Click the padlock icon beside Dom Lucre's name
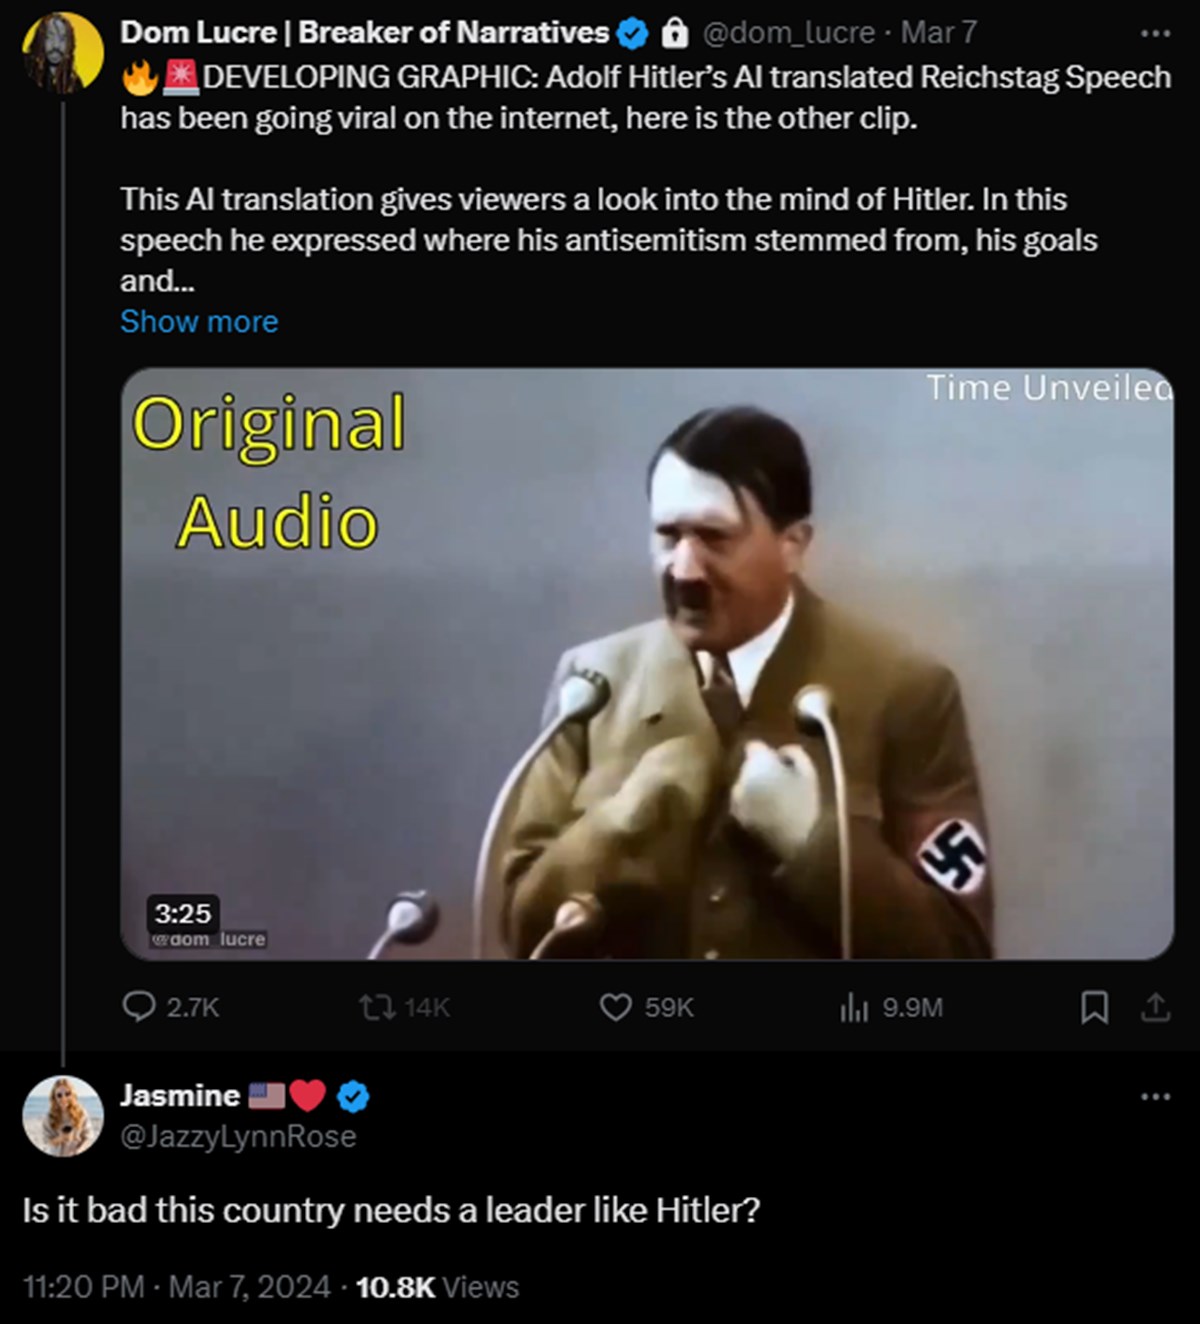 pos(675,34)
